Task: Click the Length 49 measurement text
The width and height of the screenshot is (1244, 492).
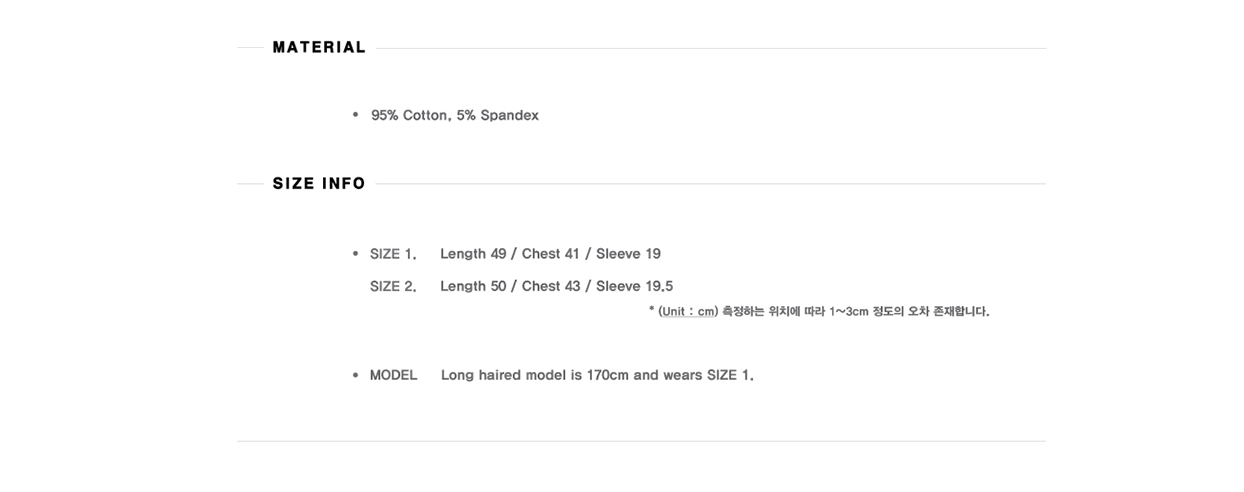Action: 473,254
